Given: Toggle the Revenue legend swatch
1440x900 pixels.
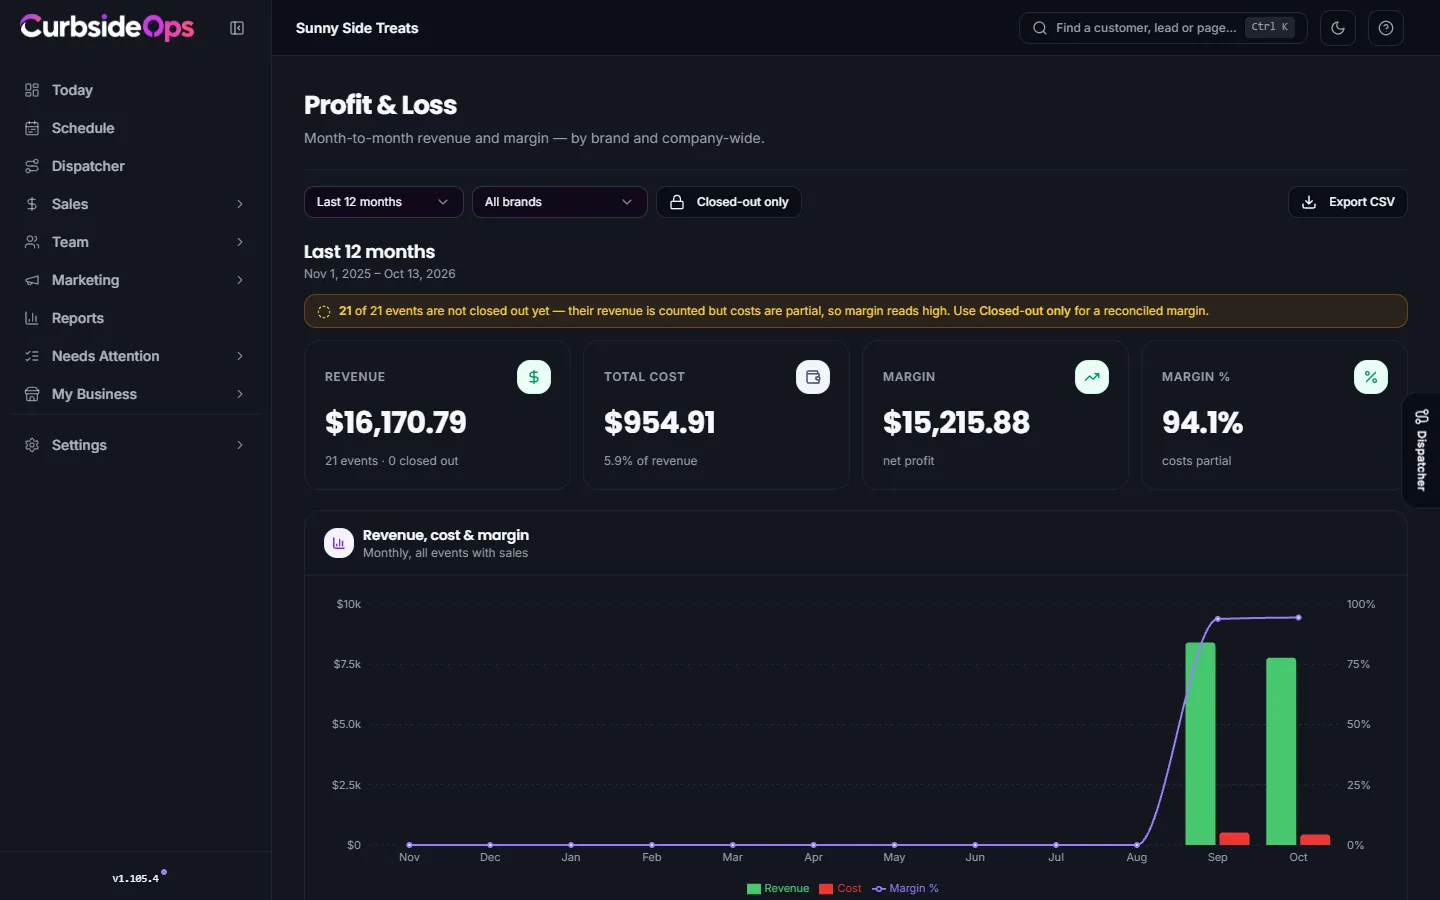Looking at the screenshot, I should click(754, 889).
